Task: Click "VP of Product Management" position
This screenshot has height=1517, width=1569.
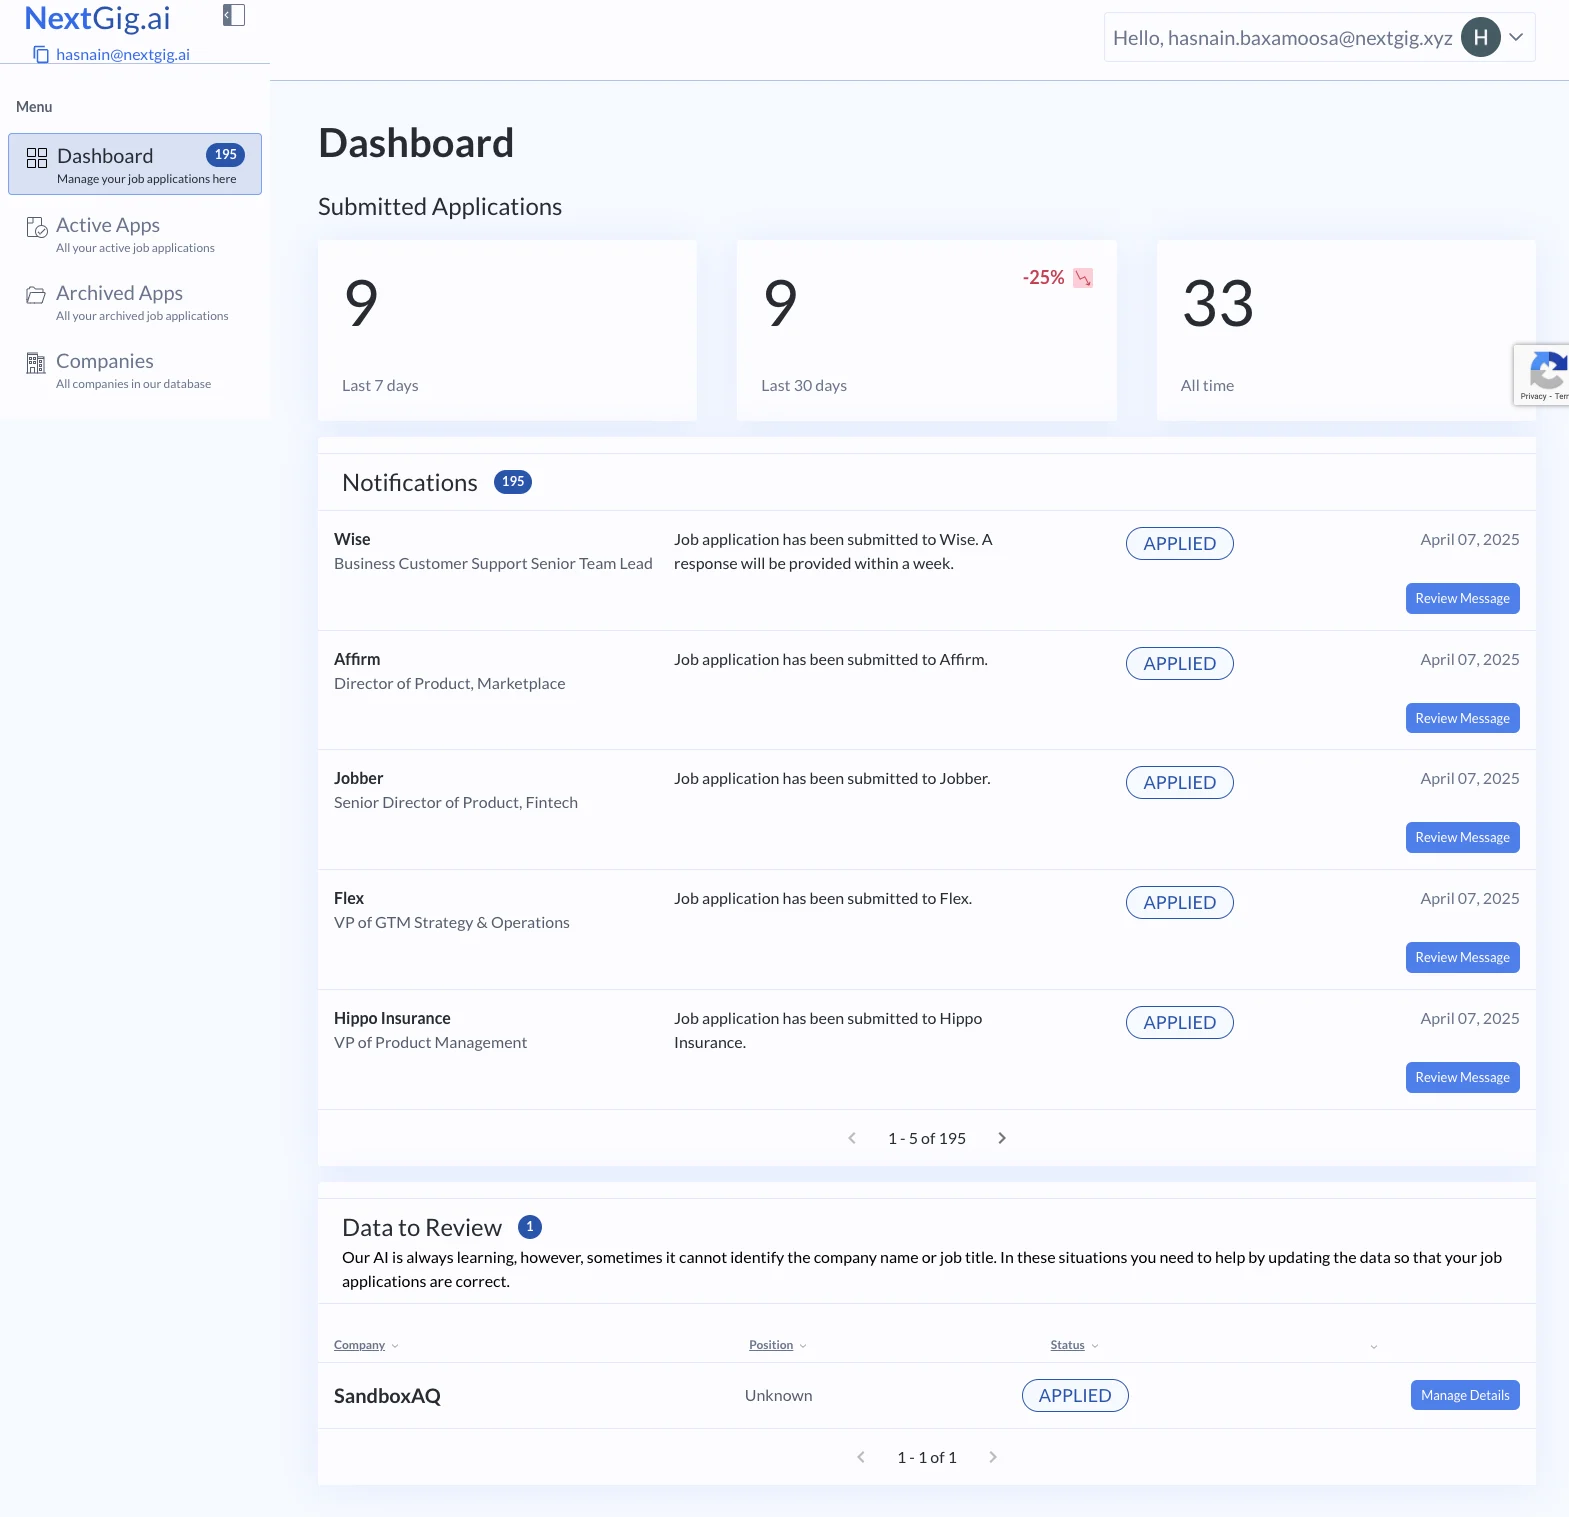Action: (430, 1042)
